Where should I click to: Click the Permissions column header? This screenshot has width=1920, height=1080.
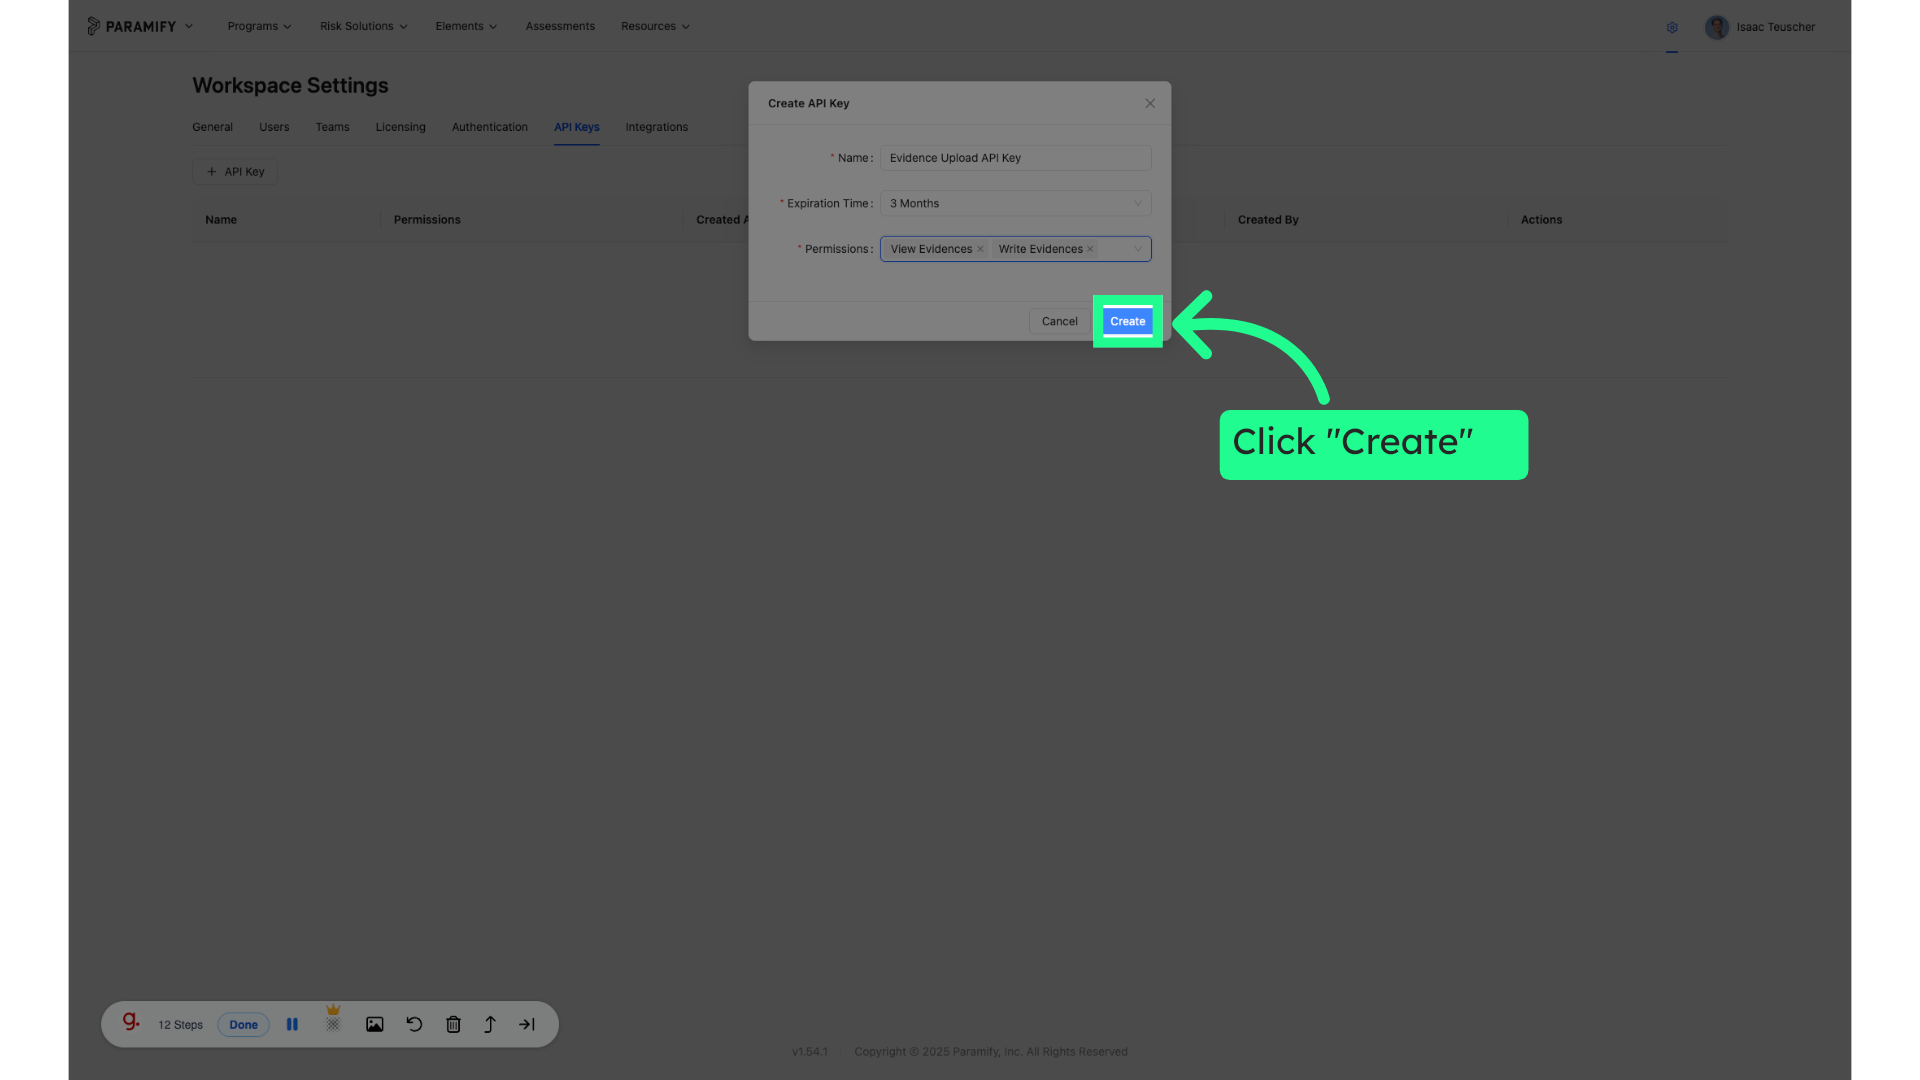coord(427,220)
